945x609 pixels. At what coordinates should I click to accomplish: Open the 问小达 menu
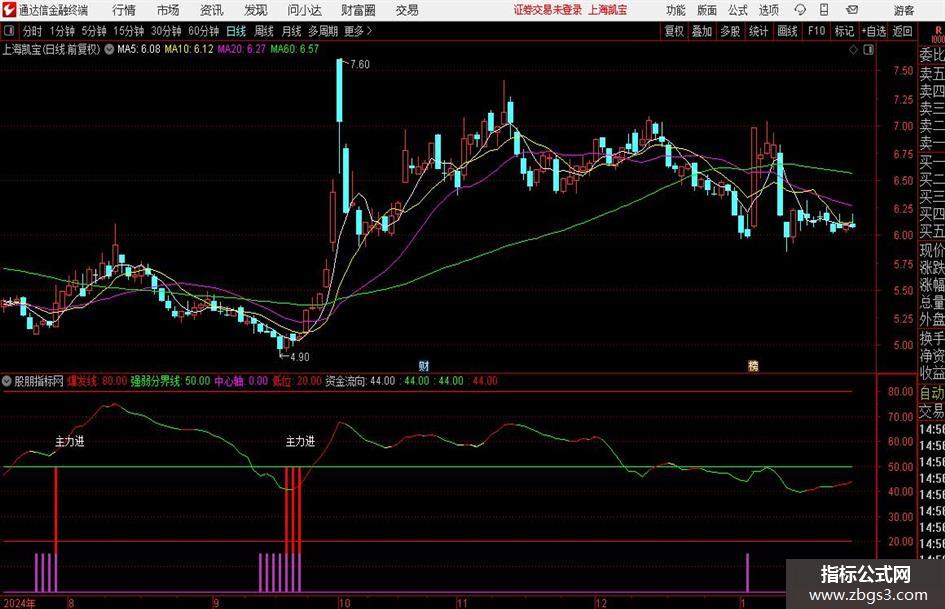point(304,10)
